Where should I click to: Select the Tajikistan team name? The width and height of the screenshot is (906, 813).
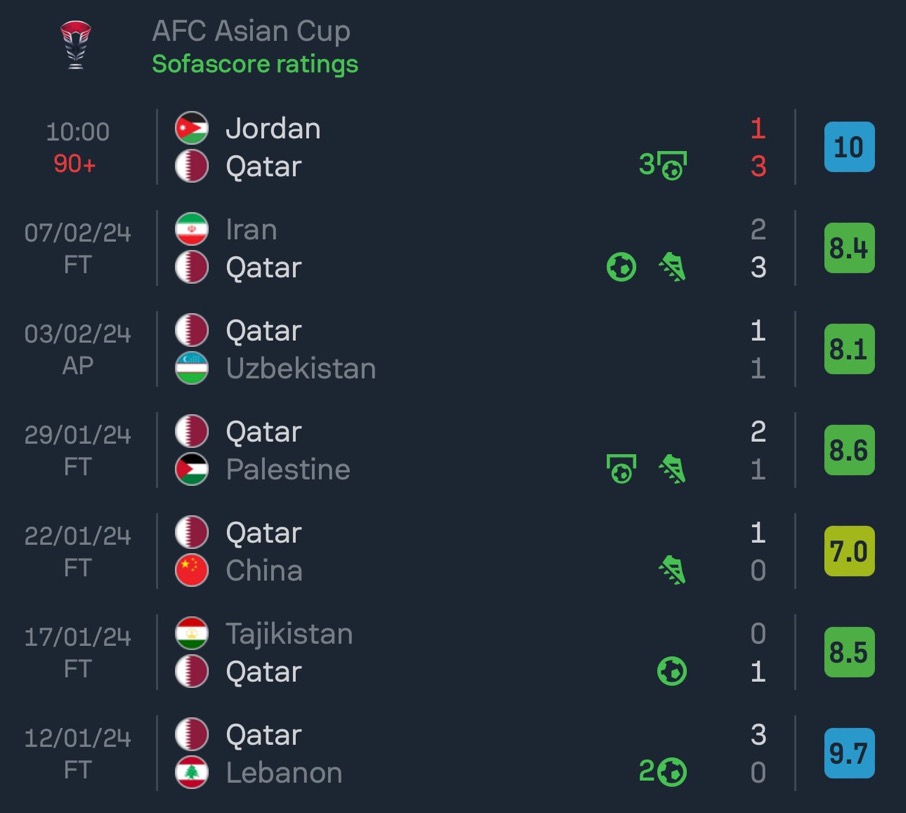click(289, 634)
